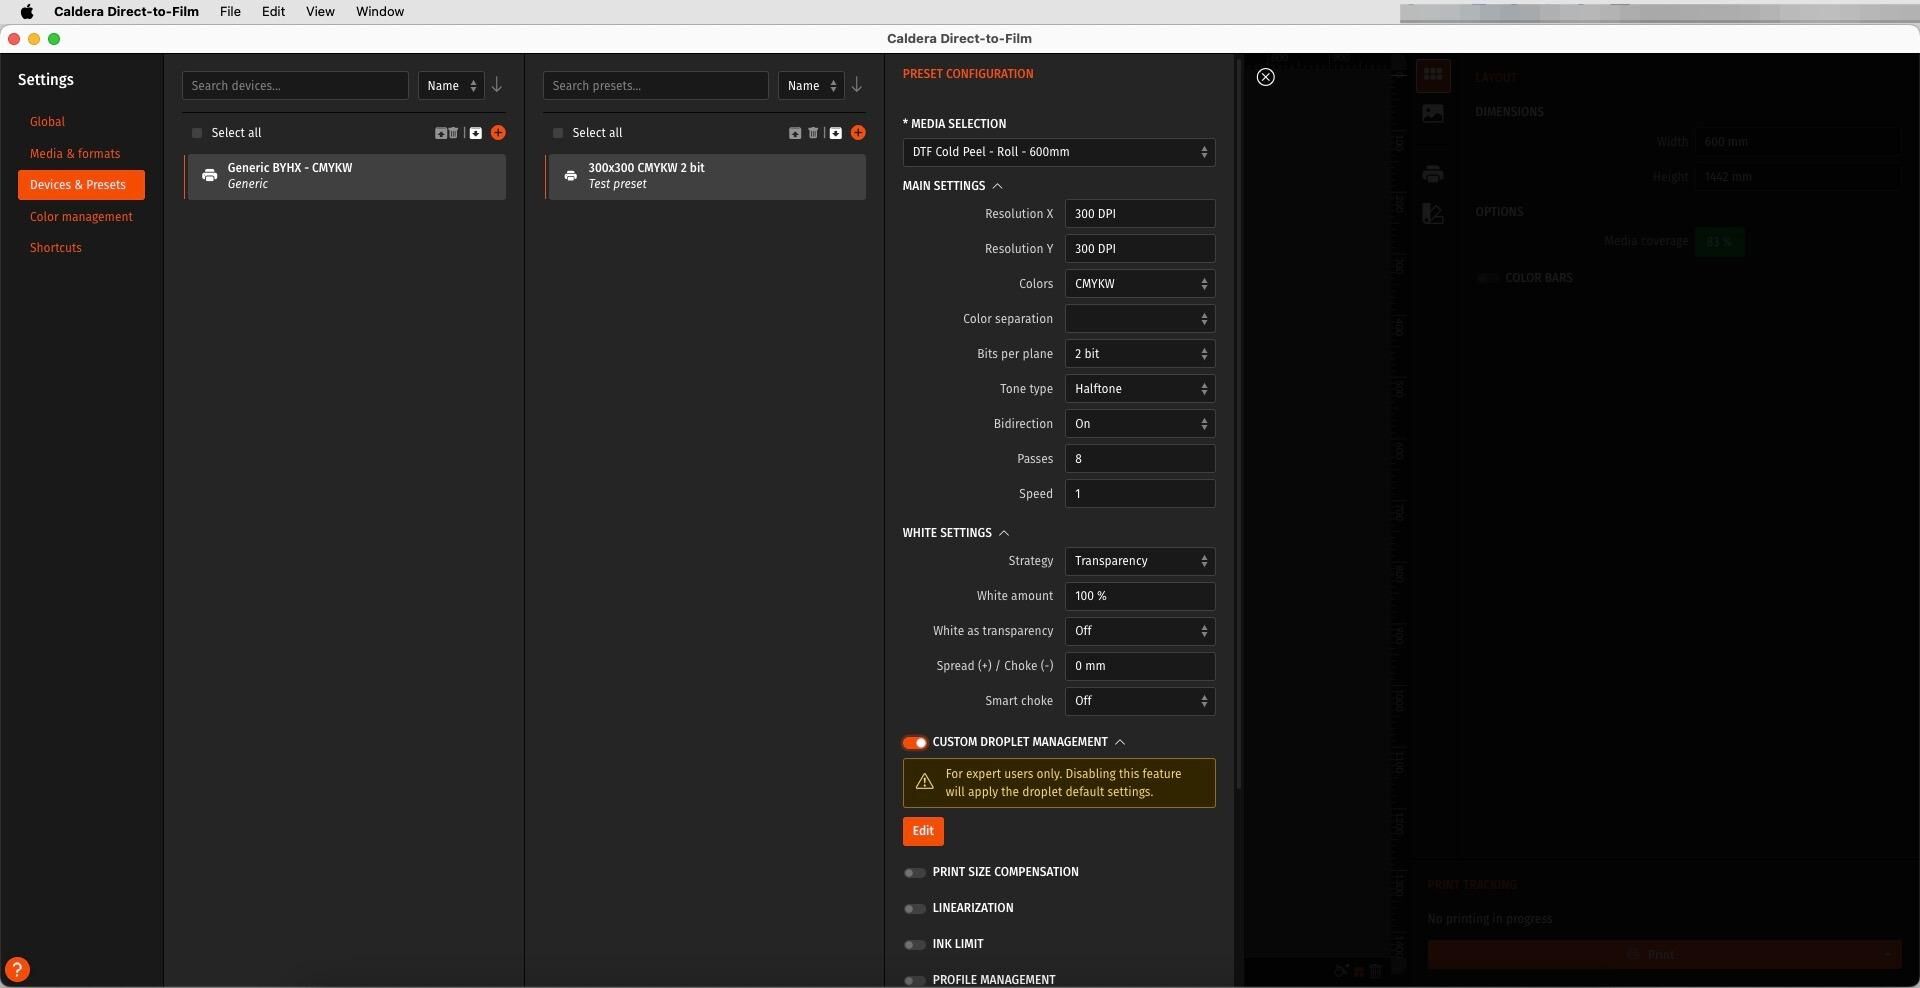Open the Tone type dropdown

[x=1139, y=389]
